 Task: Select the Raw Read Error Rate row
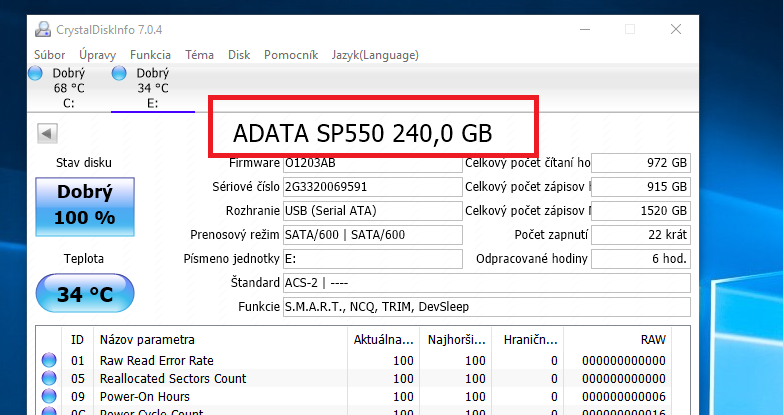click(354, 361)
